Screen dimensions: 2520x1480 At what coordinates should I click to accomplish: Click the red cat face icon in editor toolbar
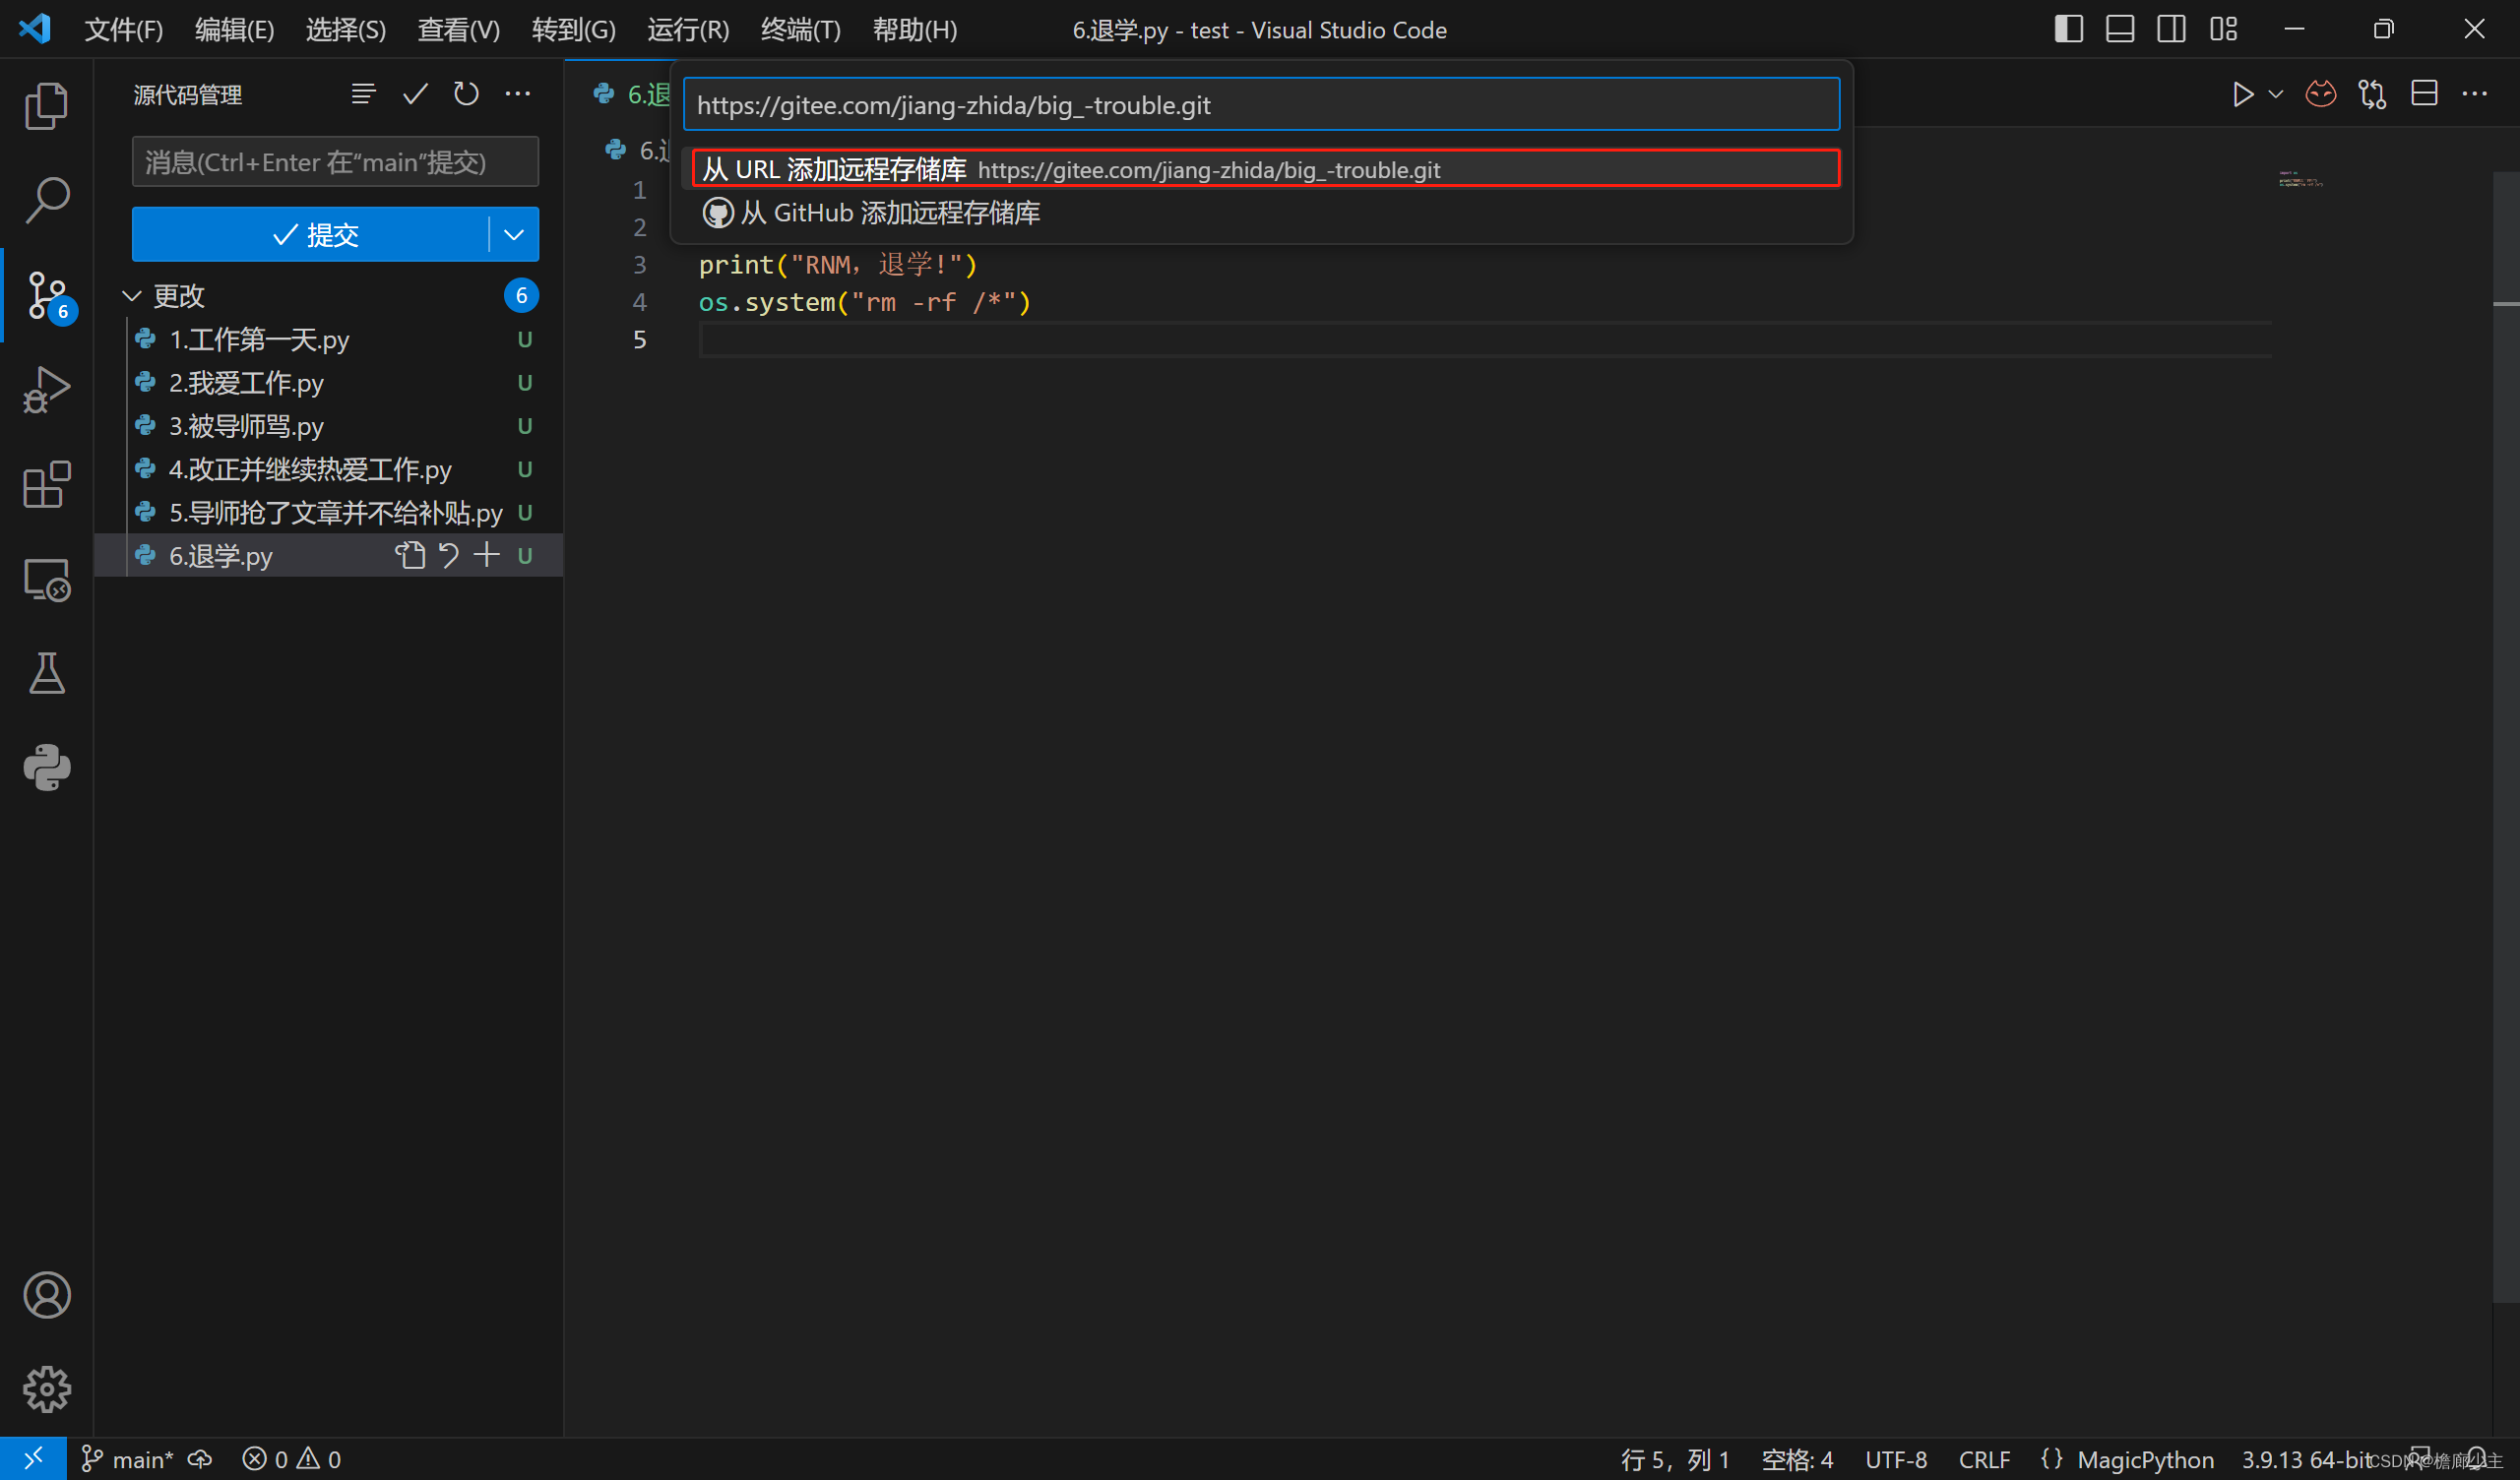2320,94
